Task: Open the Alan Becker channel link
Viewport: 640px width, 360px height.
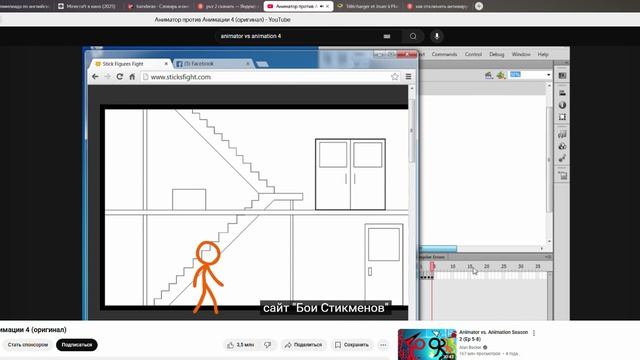Action: 470,347
